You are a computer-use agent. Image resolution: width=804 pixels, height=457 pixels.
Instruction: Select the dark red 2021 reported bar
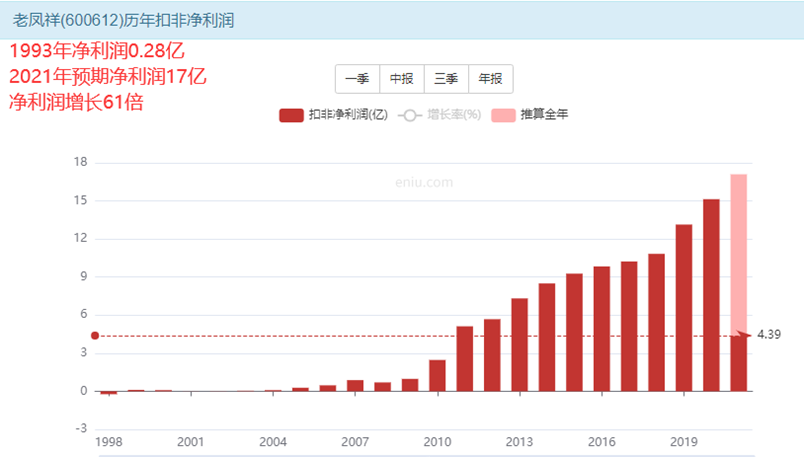point(739,363)
